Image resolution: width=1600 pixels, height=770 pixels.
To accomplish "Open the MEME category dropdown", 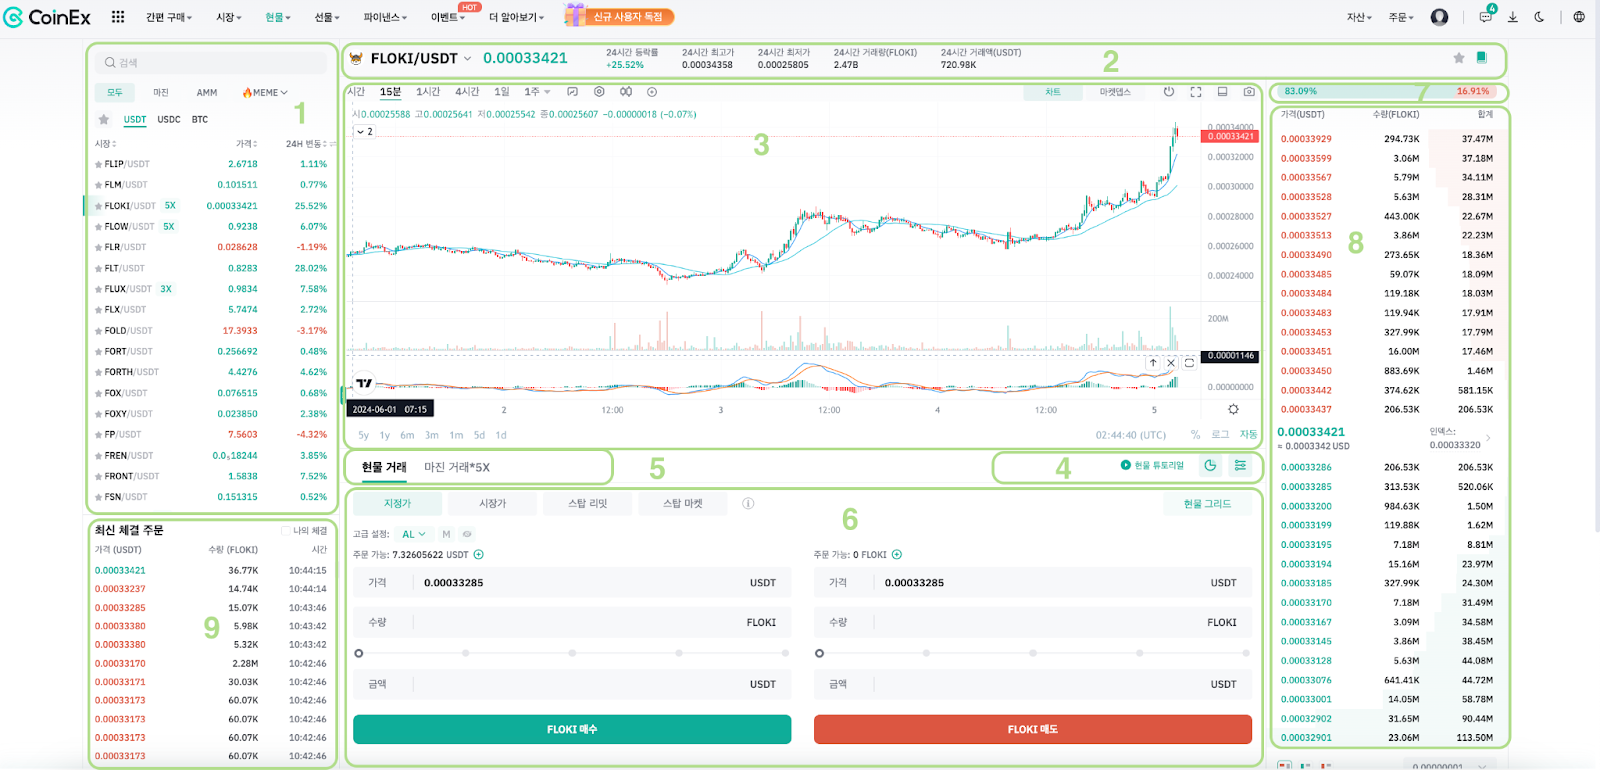I will point(264,92).
